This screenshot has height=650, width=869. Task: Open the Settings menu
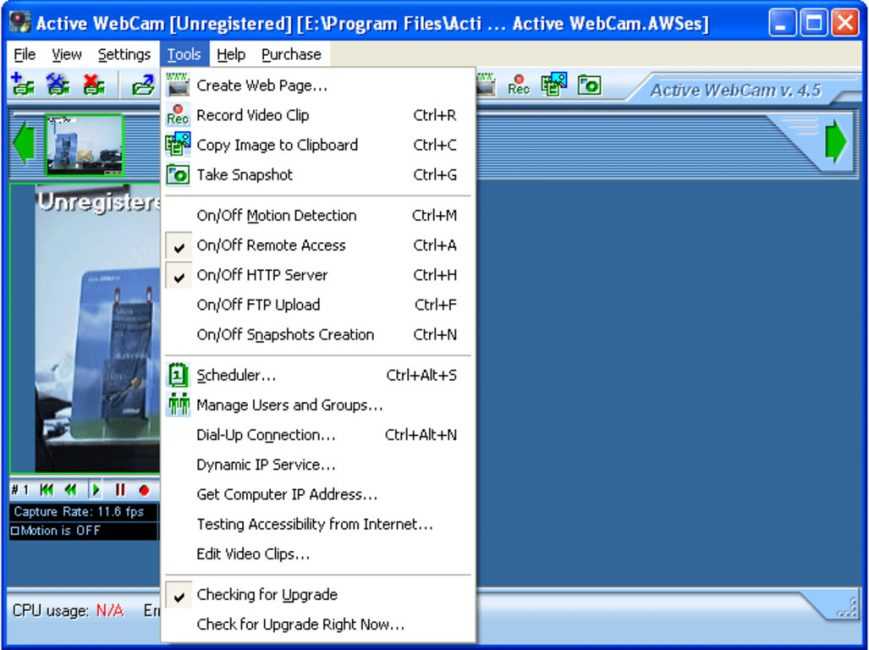pos(124,54)
